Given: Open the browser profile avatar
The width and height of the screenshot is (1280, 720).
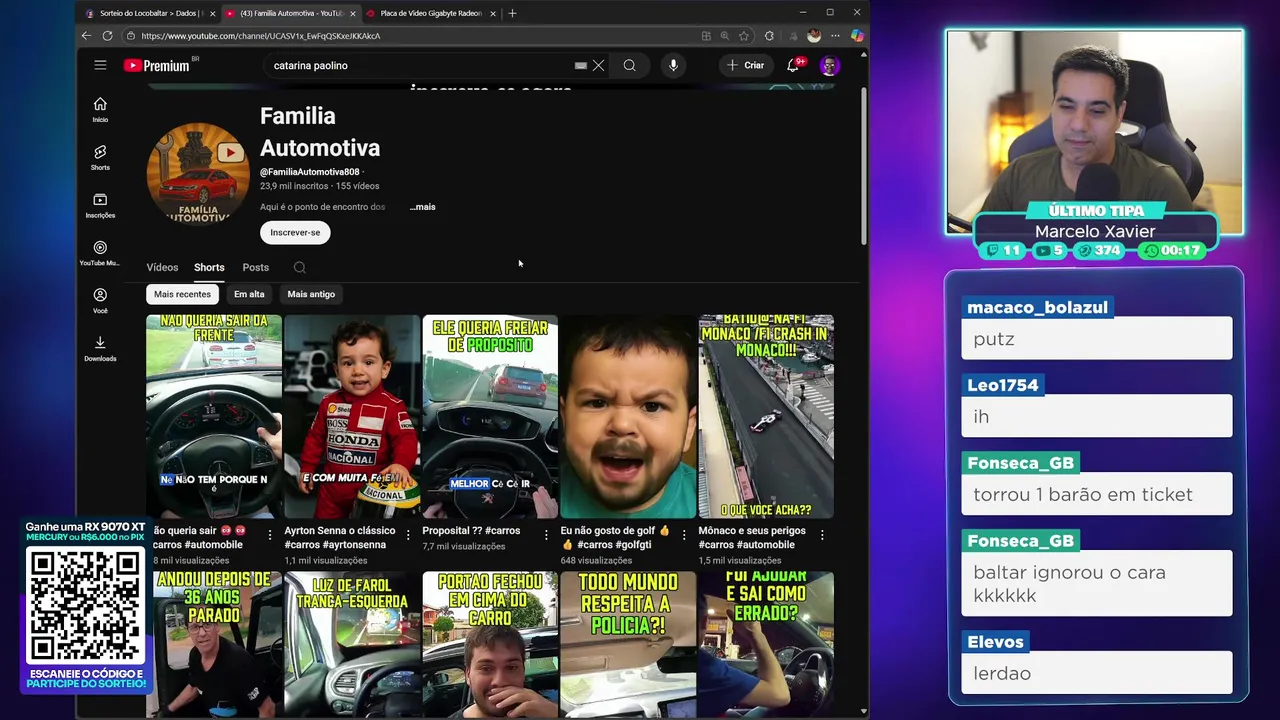Looking at the screenshot, I should click(814, 36).
